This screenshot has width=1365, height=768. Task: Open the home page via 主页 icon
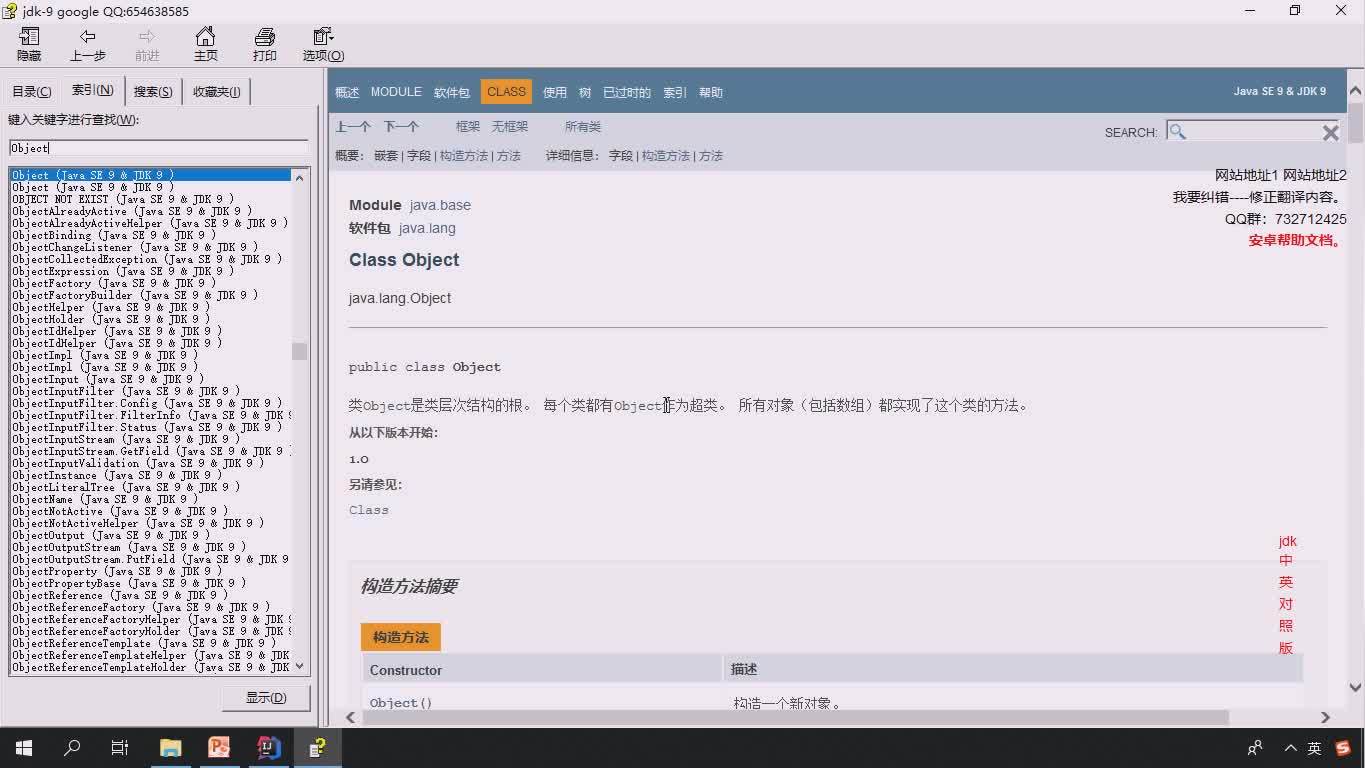point(205,44)
